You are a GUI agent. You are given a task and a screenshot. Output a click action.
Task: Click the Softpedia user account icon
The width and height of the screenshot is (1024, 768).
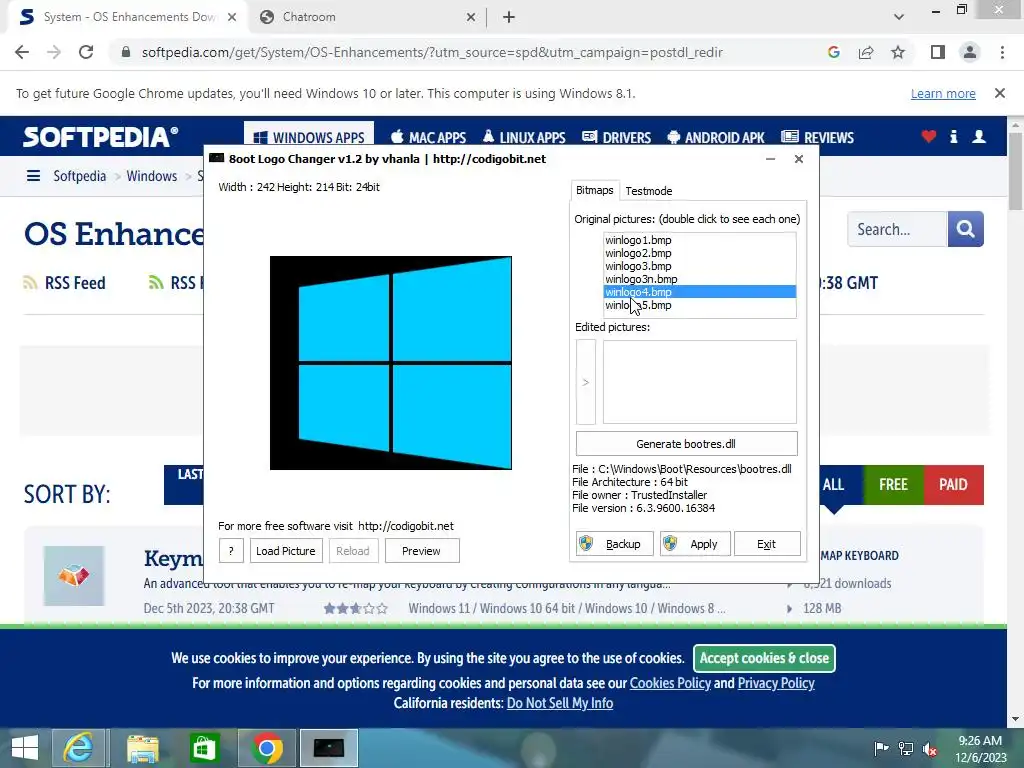click(979, 136)
